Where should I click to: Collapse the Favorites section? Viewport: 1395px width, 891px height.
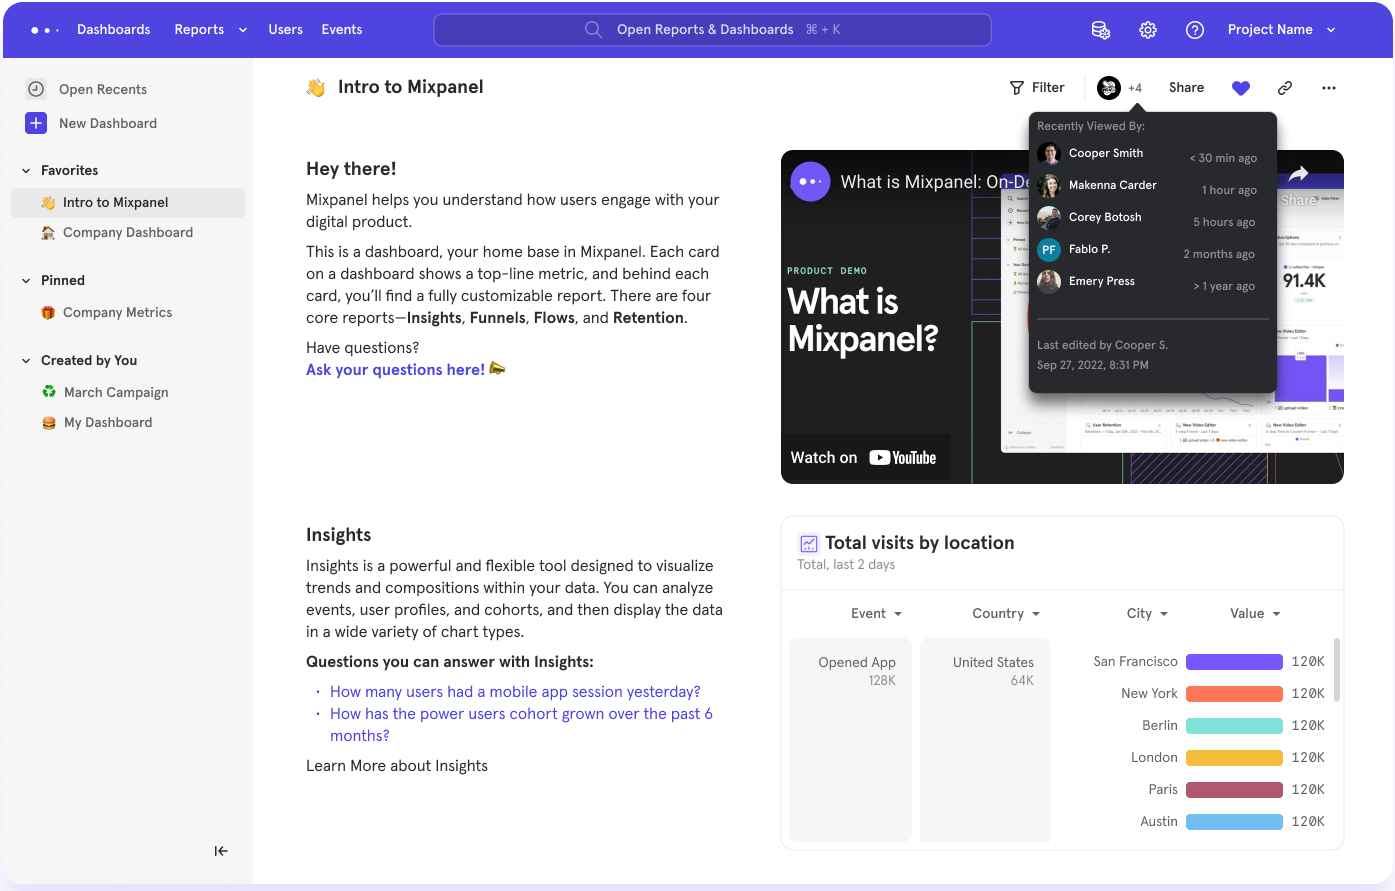(x=26, y=171)
